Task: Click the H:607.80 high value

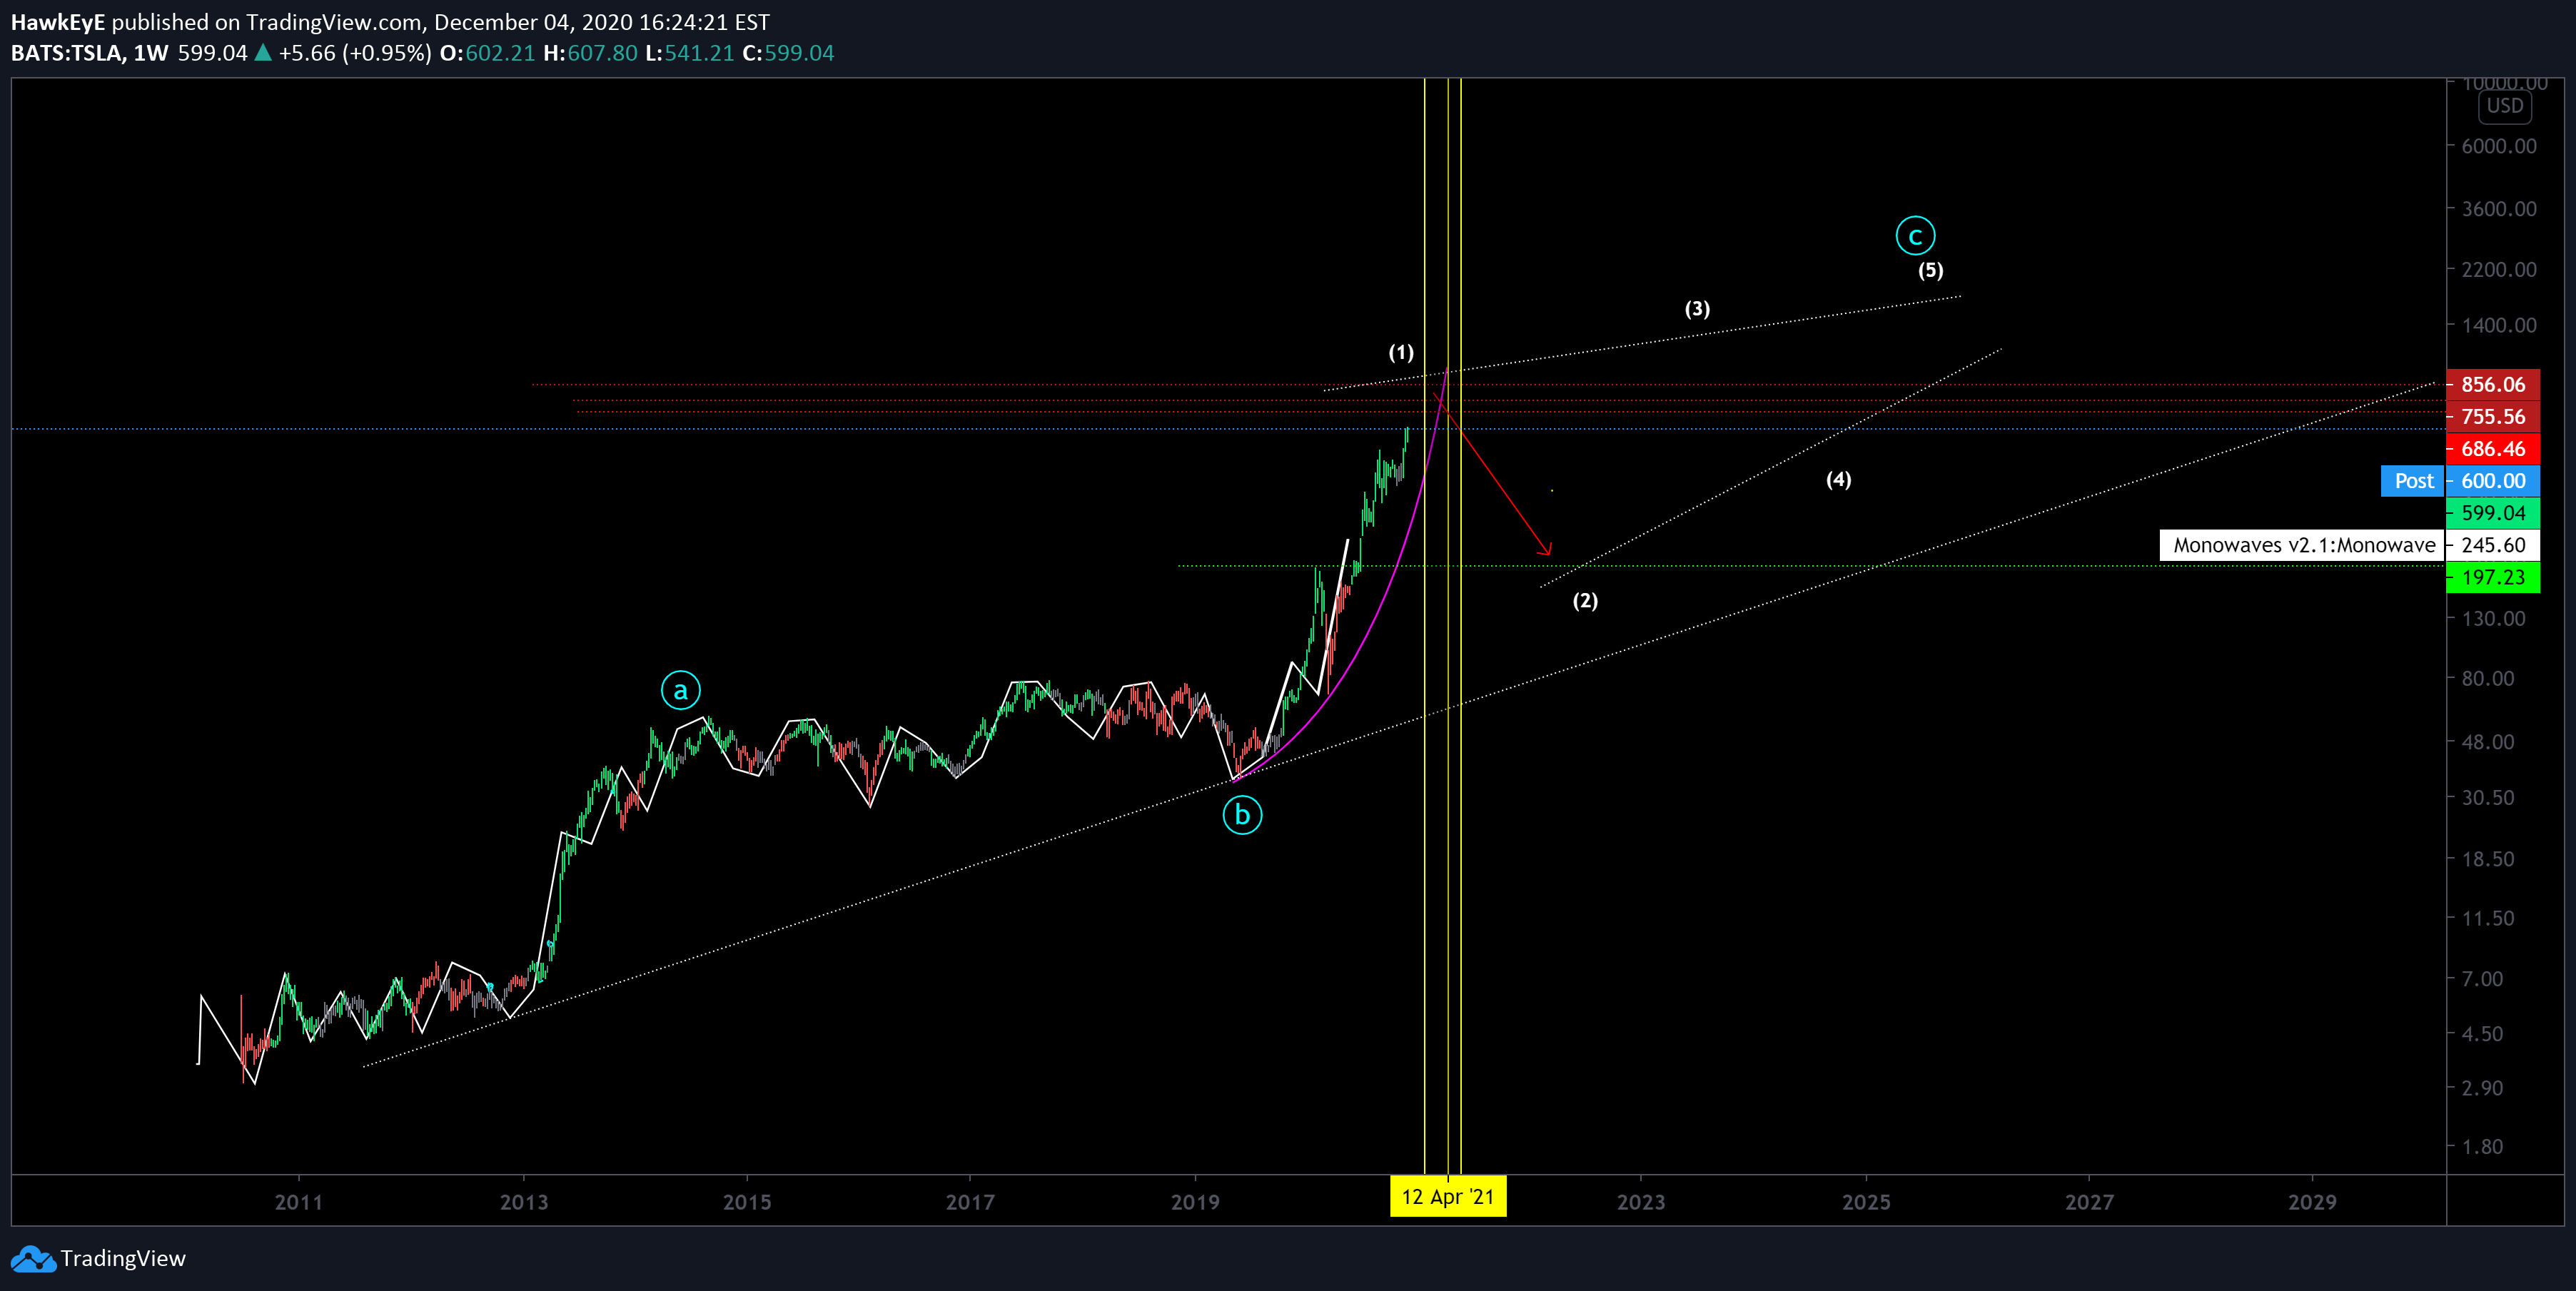Action: click(x=590, y=53)
